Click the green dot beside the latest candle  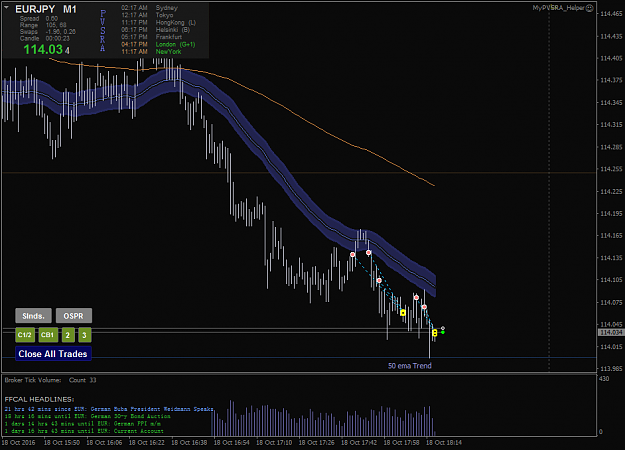443,332
